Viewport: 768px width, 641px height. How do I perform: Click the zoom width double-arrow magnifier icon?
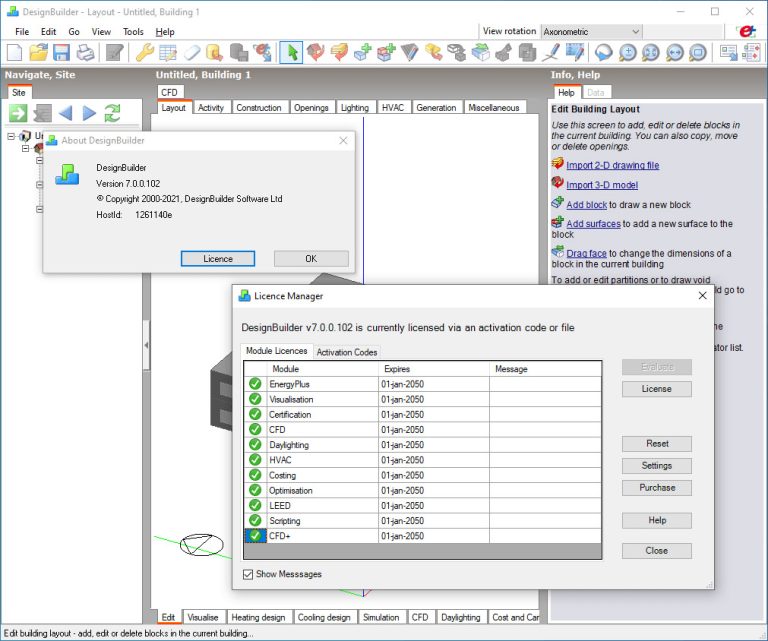675,52
